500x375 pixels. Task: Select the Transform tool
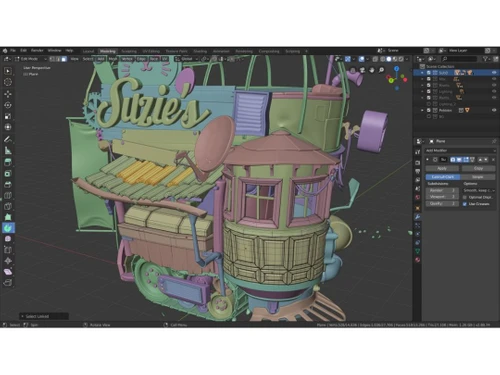[8, 127]
